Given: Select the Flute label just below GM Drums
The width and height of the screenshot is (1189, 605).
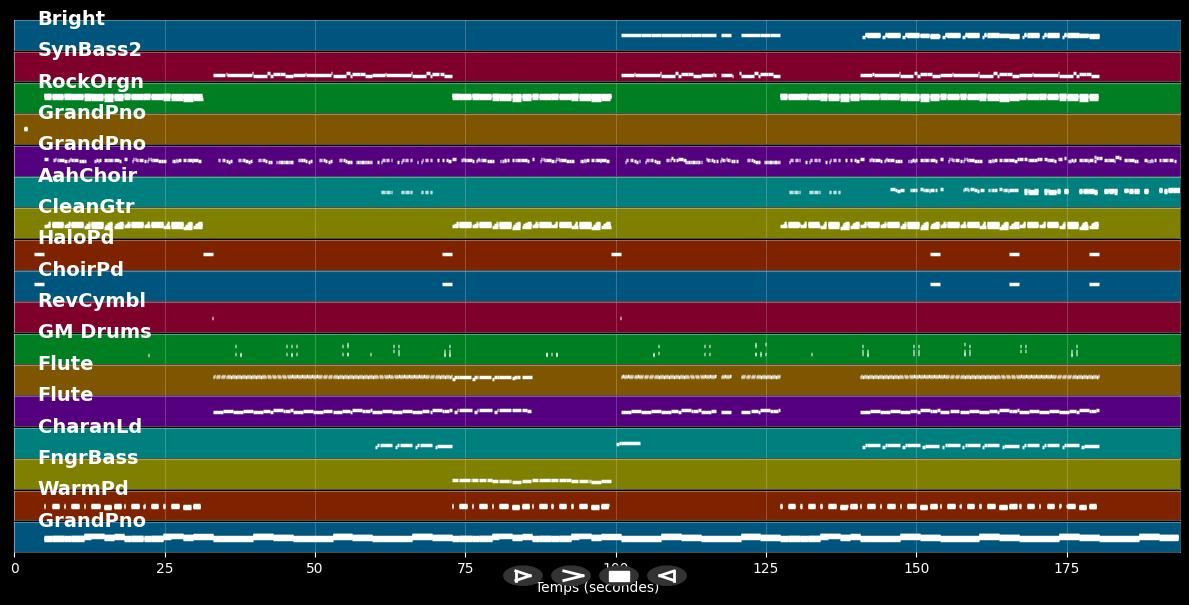Looking at the screenshot, I should tap(65, 363).
